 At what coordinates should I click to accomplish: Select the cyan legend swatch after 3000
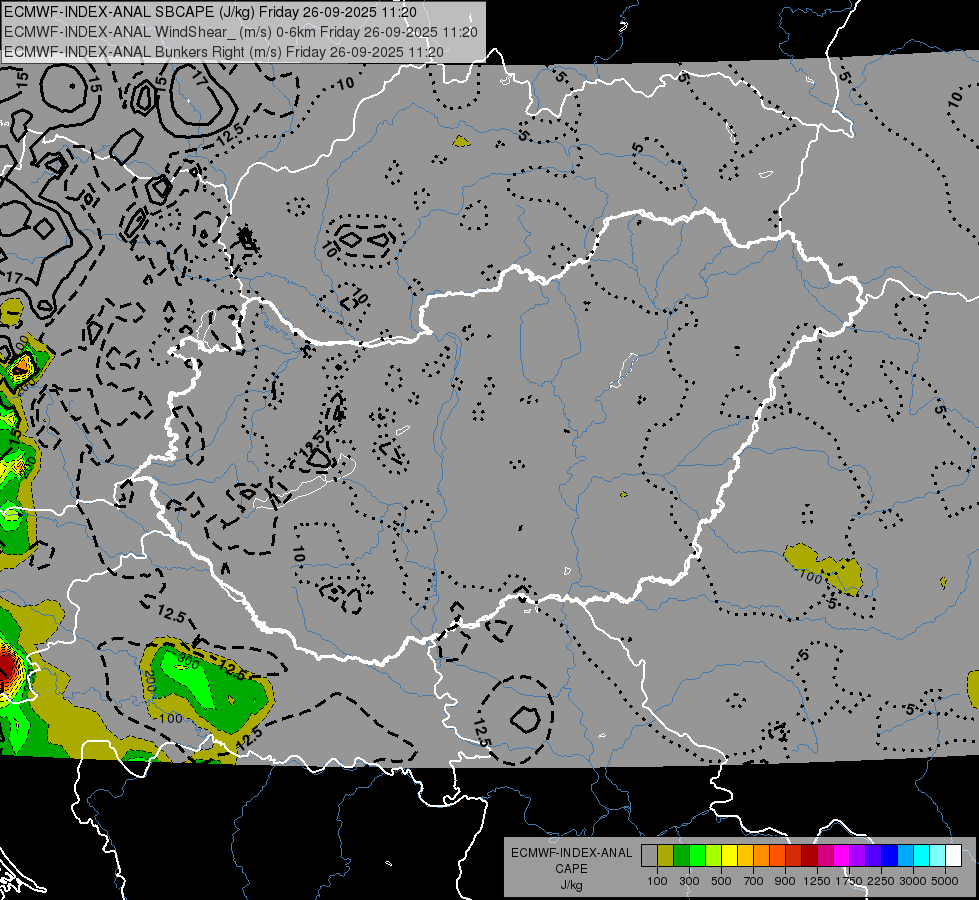point(922,855)
